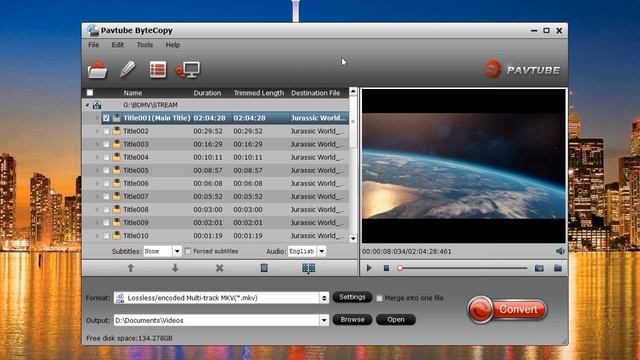Viewport: 640px width, 360px height.
Task: Click the Settings button
Action: coord(352,297)
